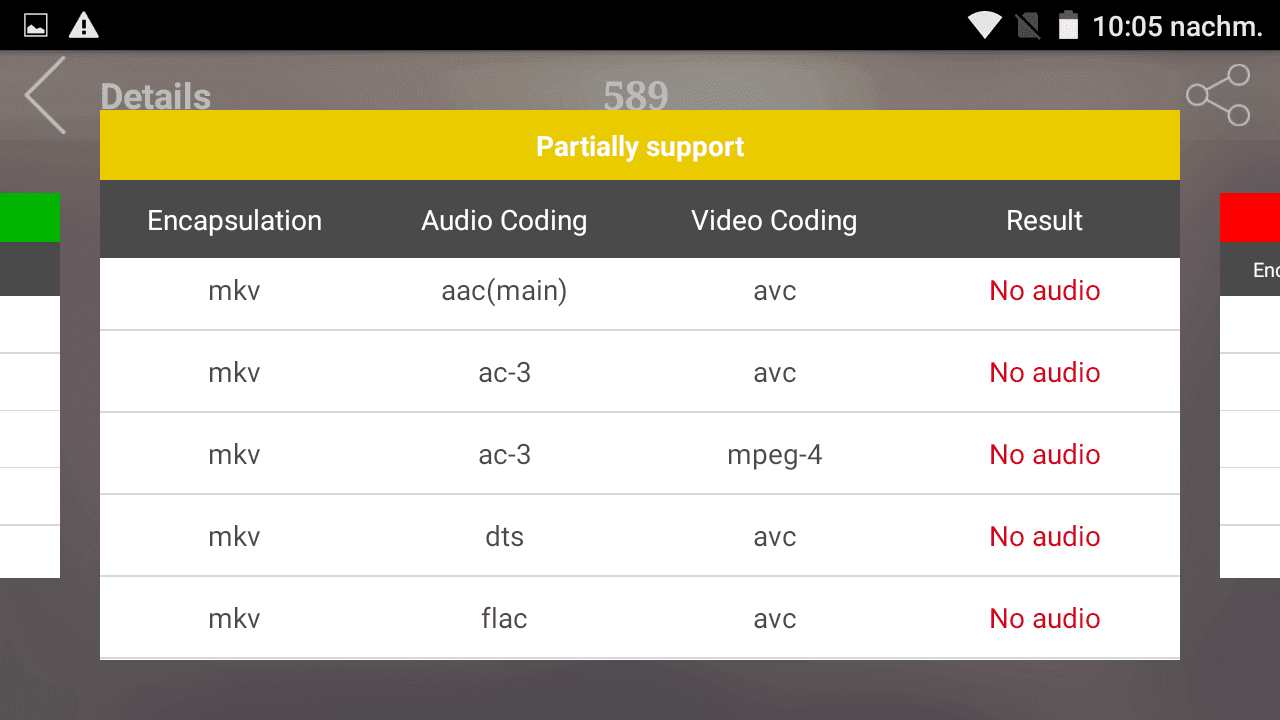
Task: Open the warning notification icon
Action: tap(84, 25)
